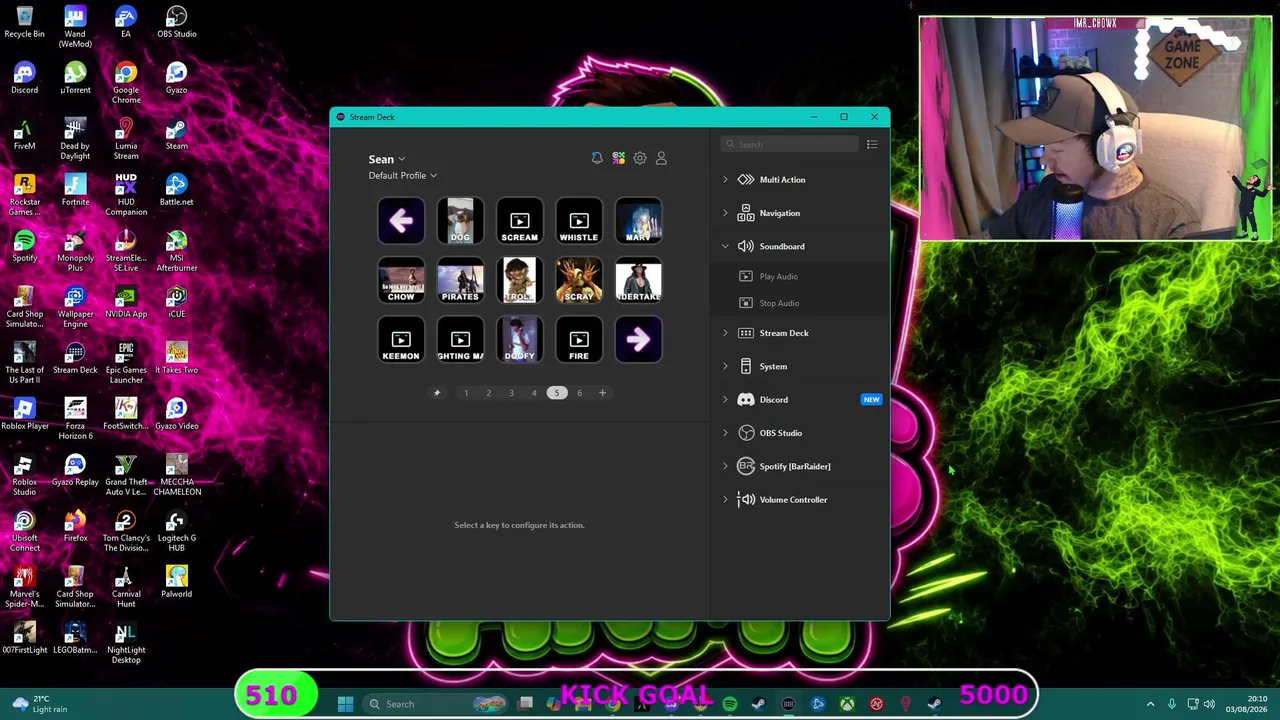
Task: Open Spotify from the taskbar
Action: tap(730, 704)
